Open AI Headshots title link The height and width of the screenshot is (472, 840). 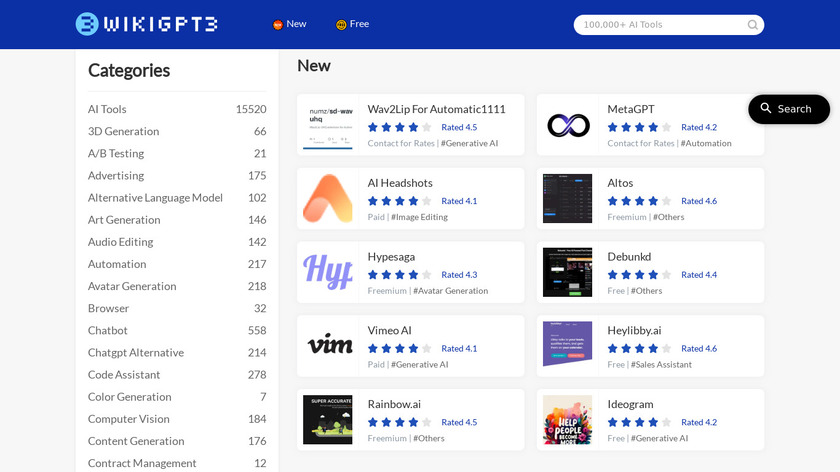coord(400,183)
